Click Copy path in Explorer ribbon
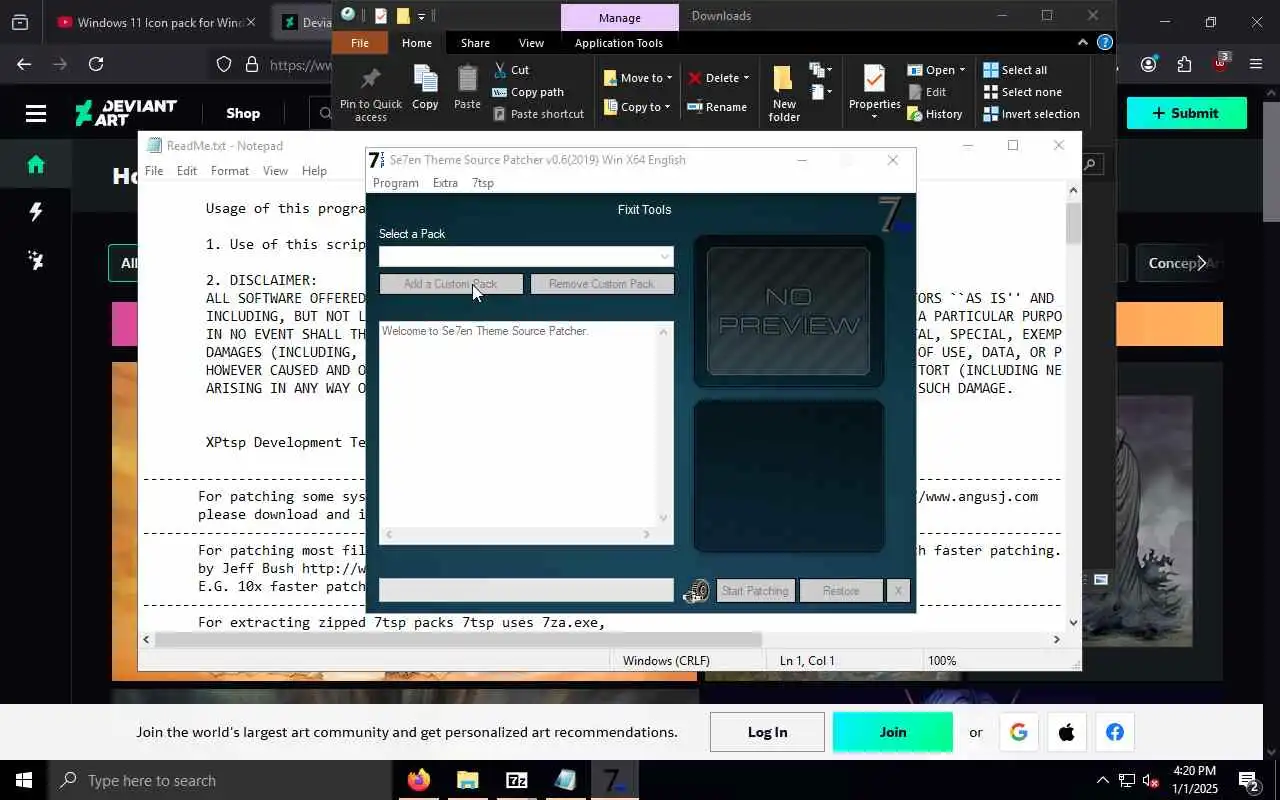The height and width of the screenshot is (800, 1280). 528,92
